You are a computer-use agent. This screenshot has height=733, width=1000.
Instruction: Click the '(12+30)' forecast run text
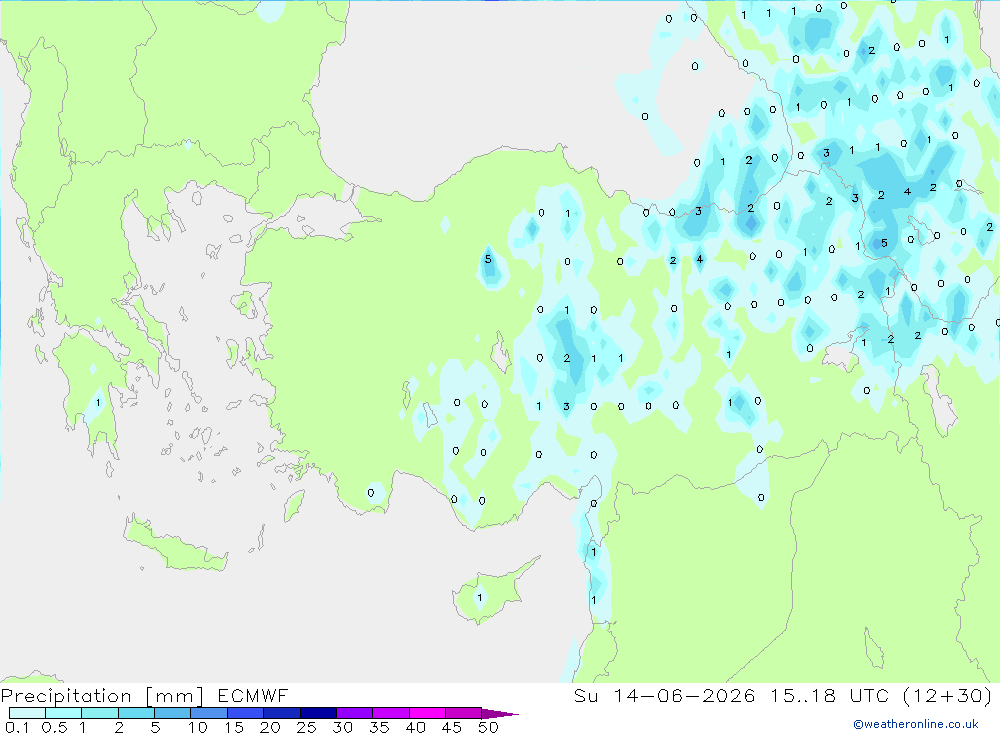pyautogui.click(x=948, y=695)
